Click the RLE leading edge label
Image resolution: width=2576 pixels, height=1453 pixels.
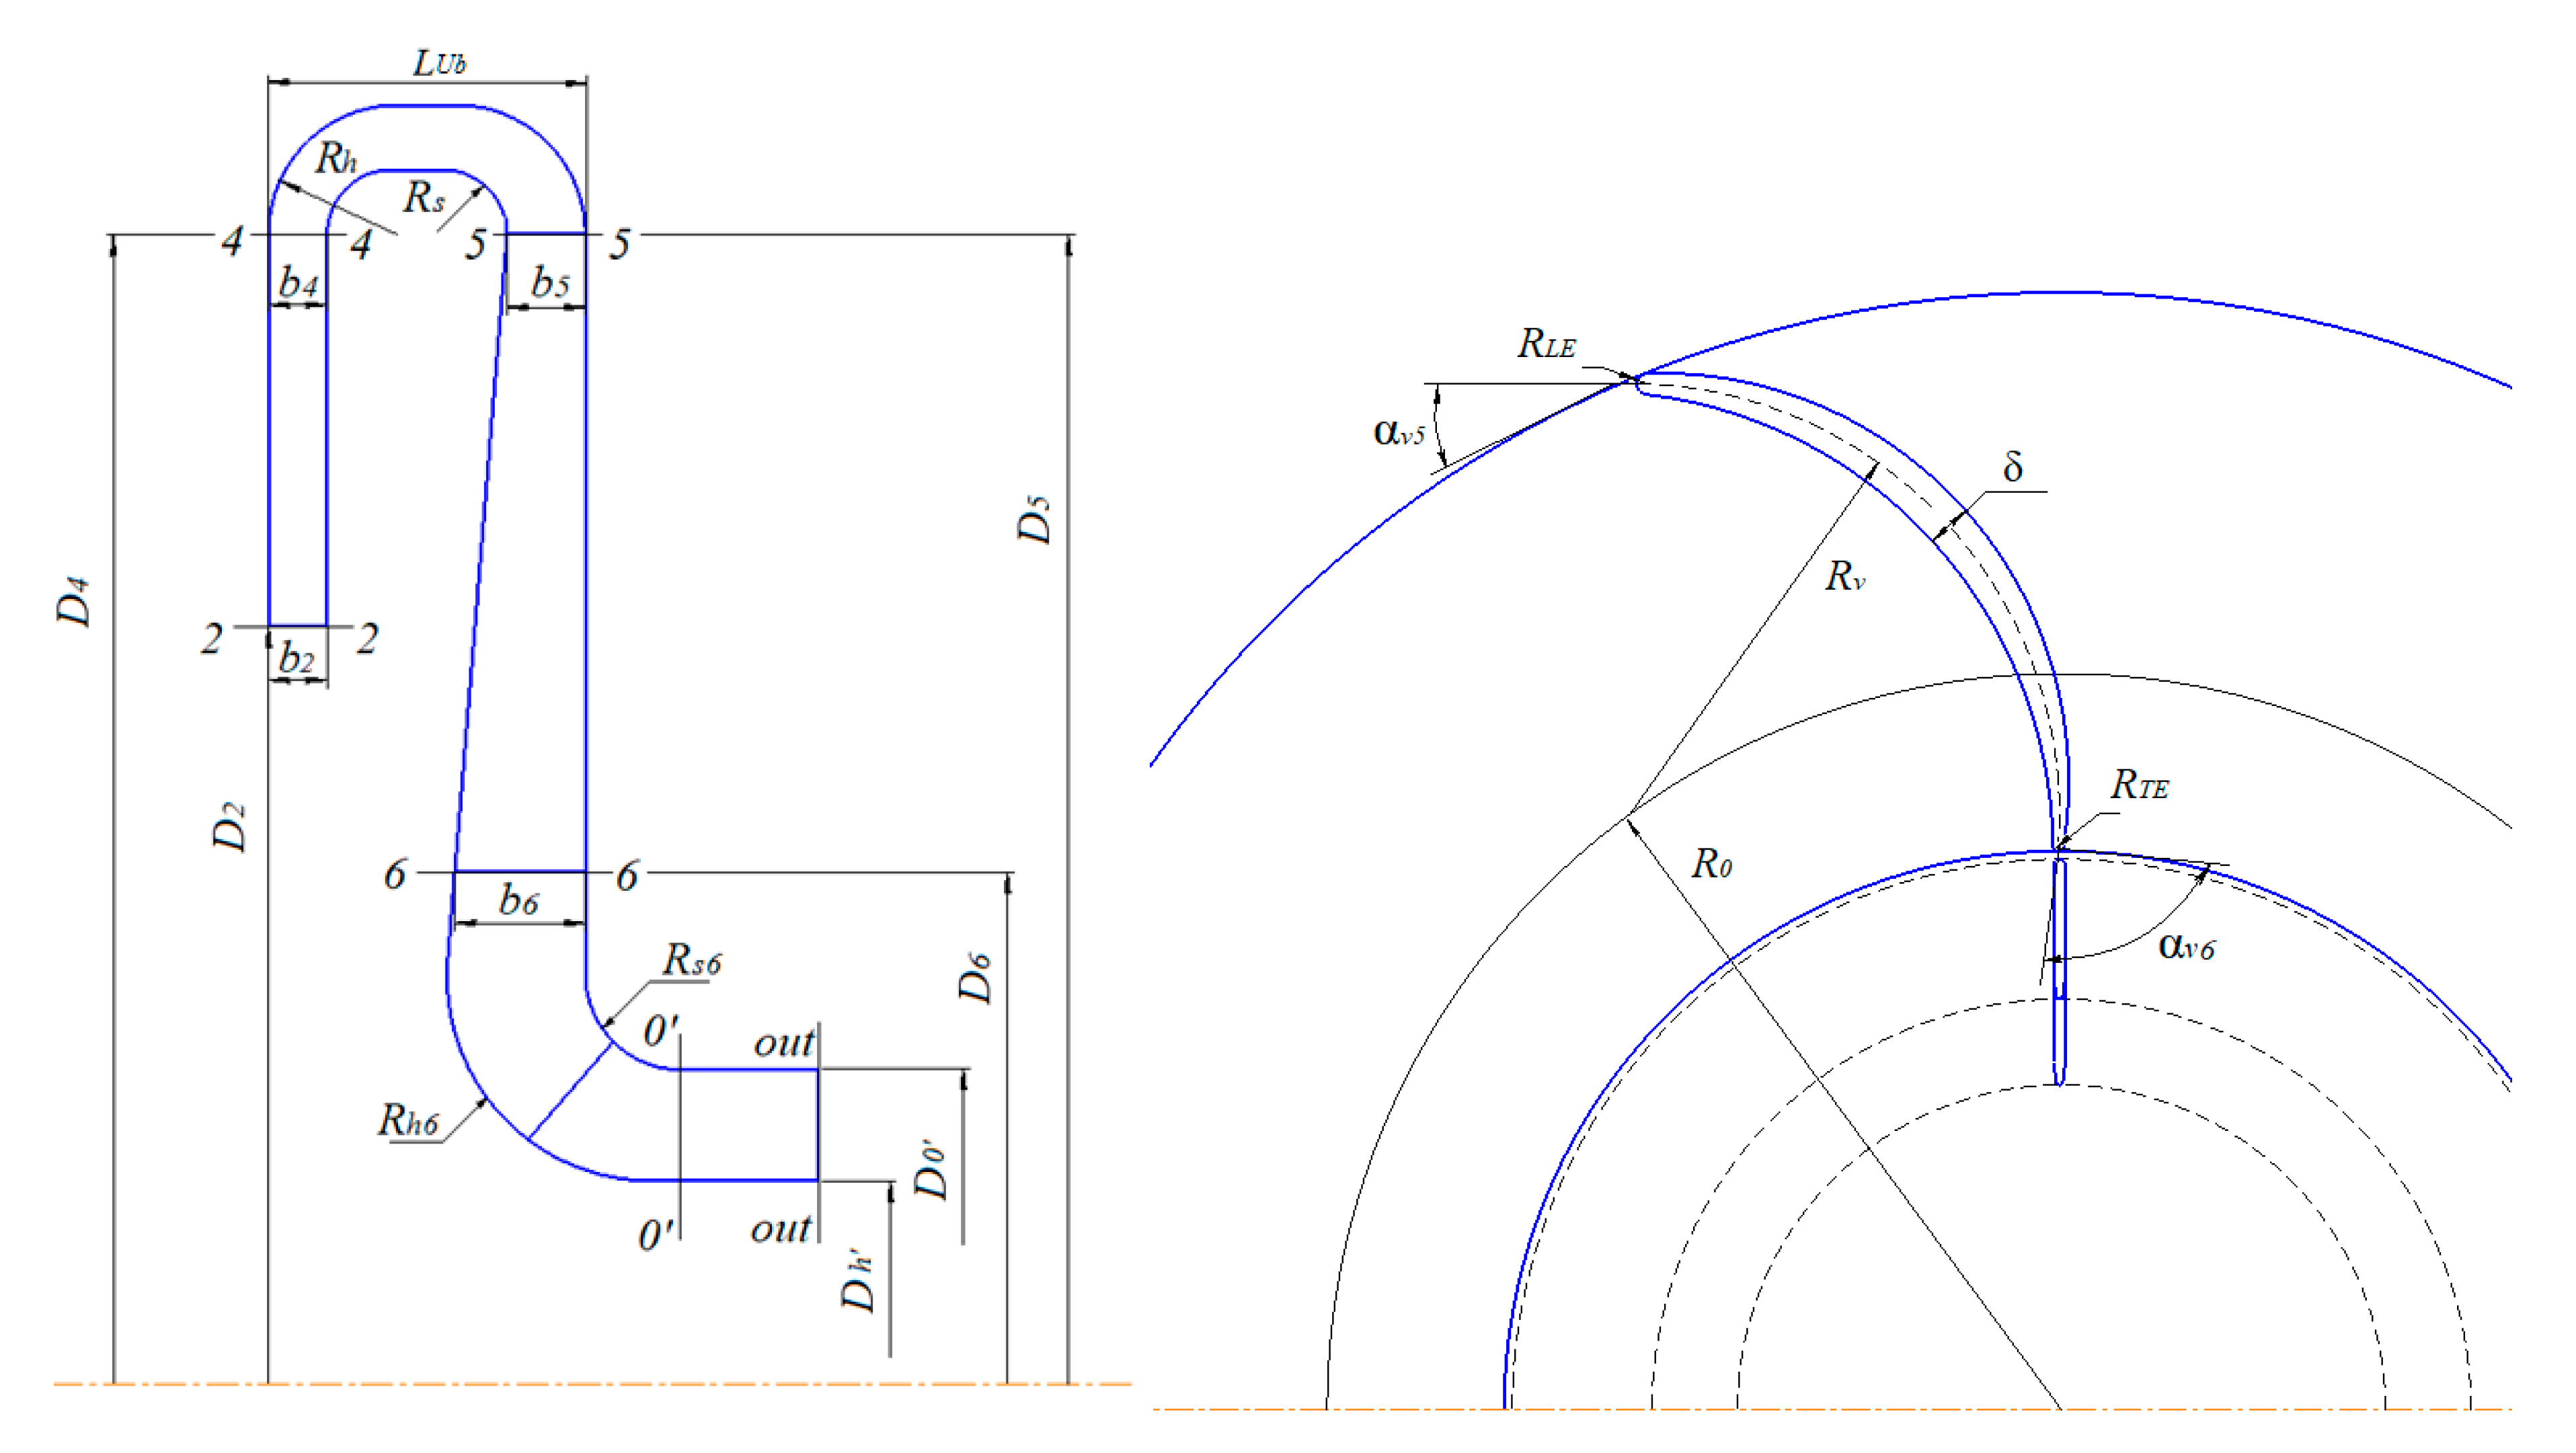tap(1546, 344)
